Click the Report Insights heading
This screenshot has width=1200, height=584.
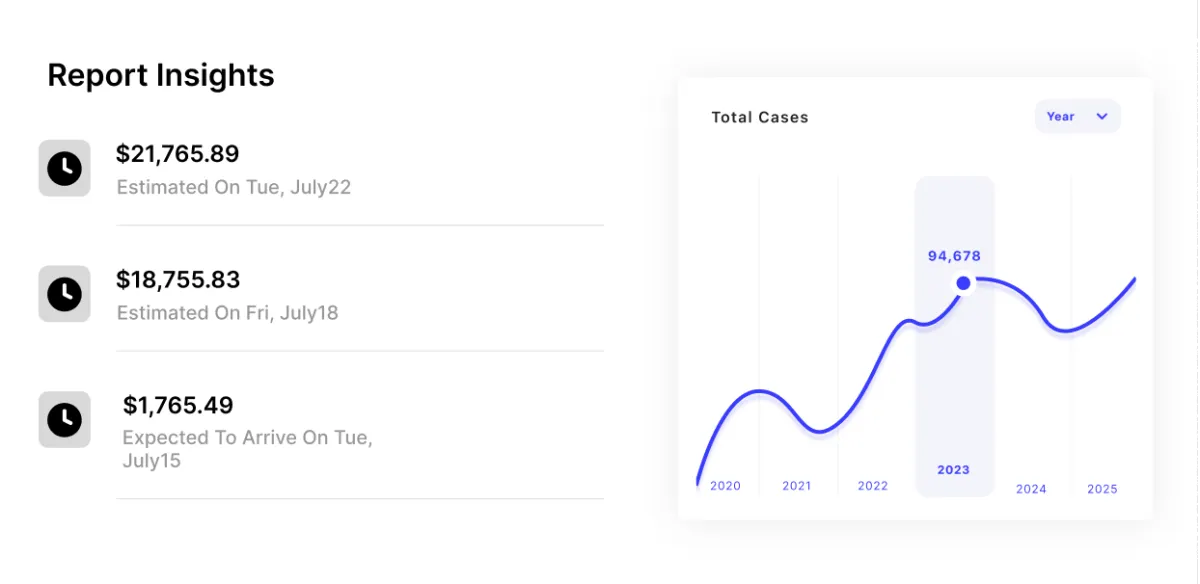pos(161,76)
